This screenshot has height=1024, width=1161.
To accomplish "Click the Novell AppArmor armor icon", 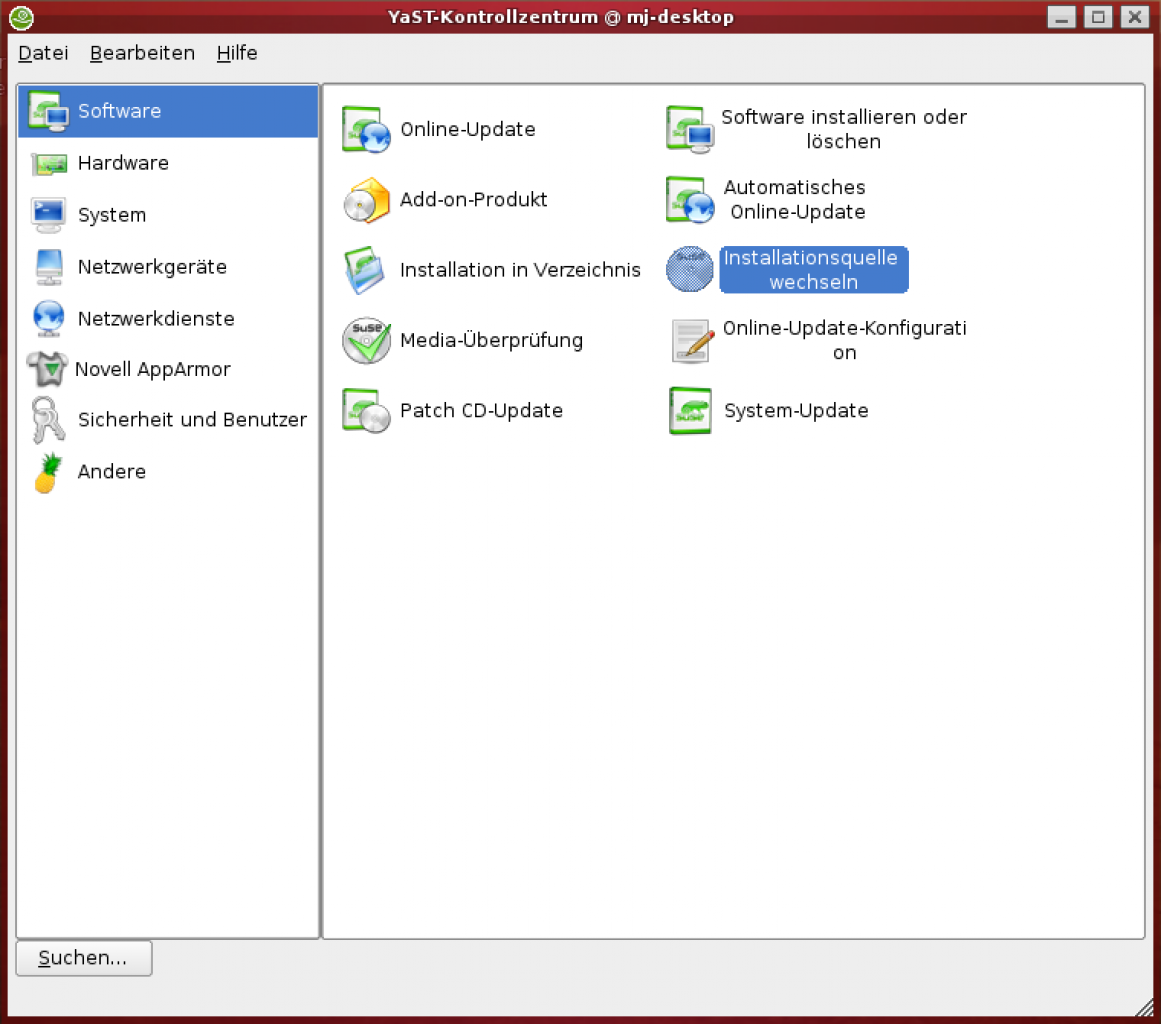I will click(47, 369).
